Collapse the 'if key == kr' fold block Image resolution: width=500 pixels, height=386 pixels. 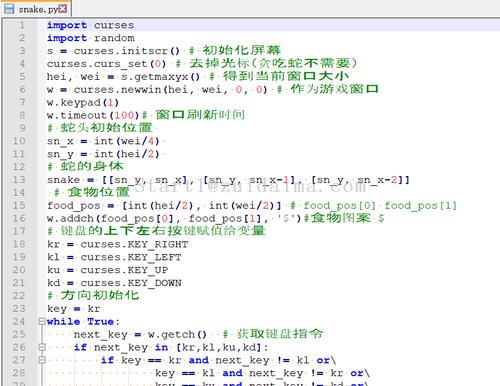pyautogui.click(x=42, y=360)
